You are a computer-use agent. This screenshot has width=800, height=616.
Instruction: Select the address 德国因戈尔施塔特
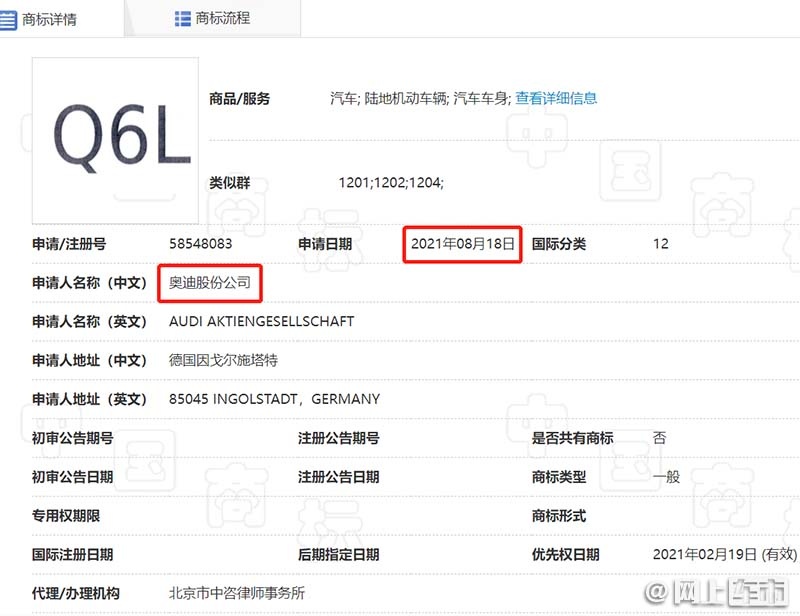pos(223,360)
